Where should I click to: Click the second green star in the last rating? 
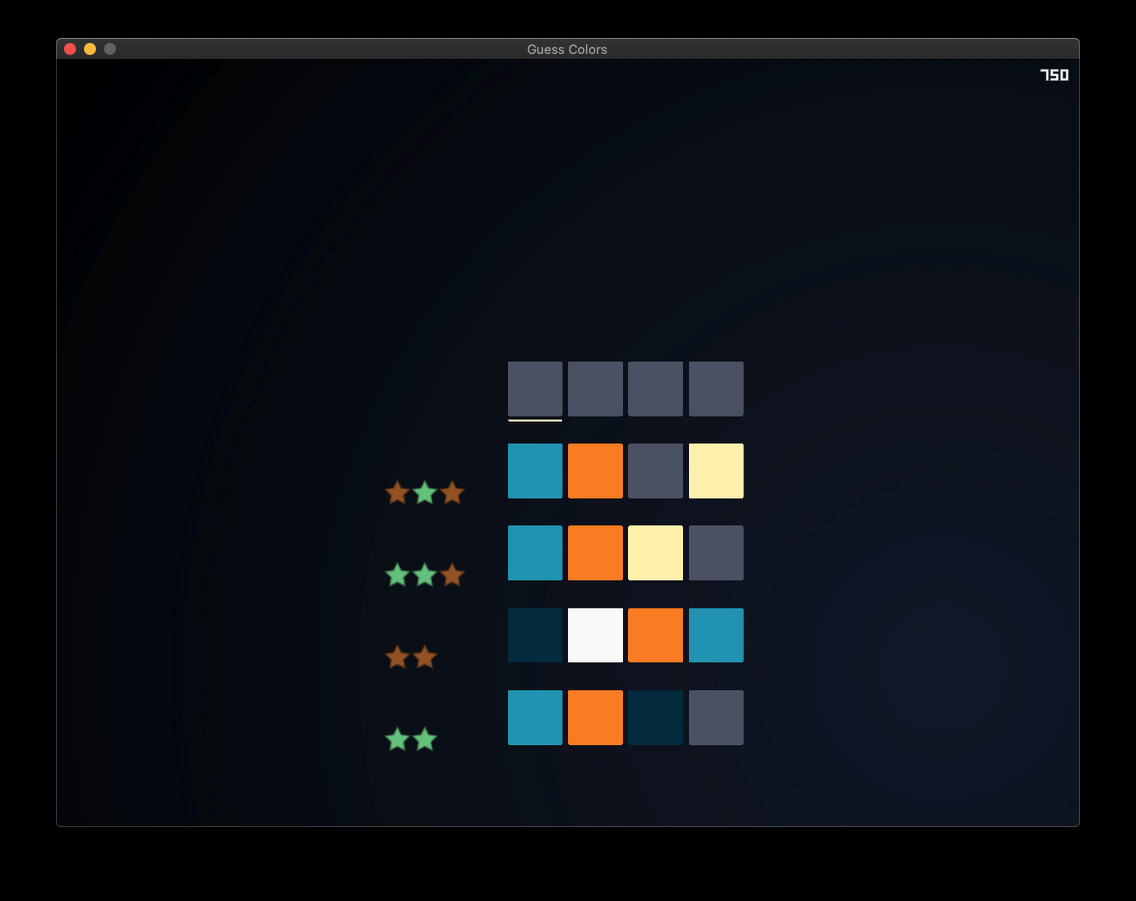pyautogui.click(x=424, y=739)
